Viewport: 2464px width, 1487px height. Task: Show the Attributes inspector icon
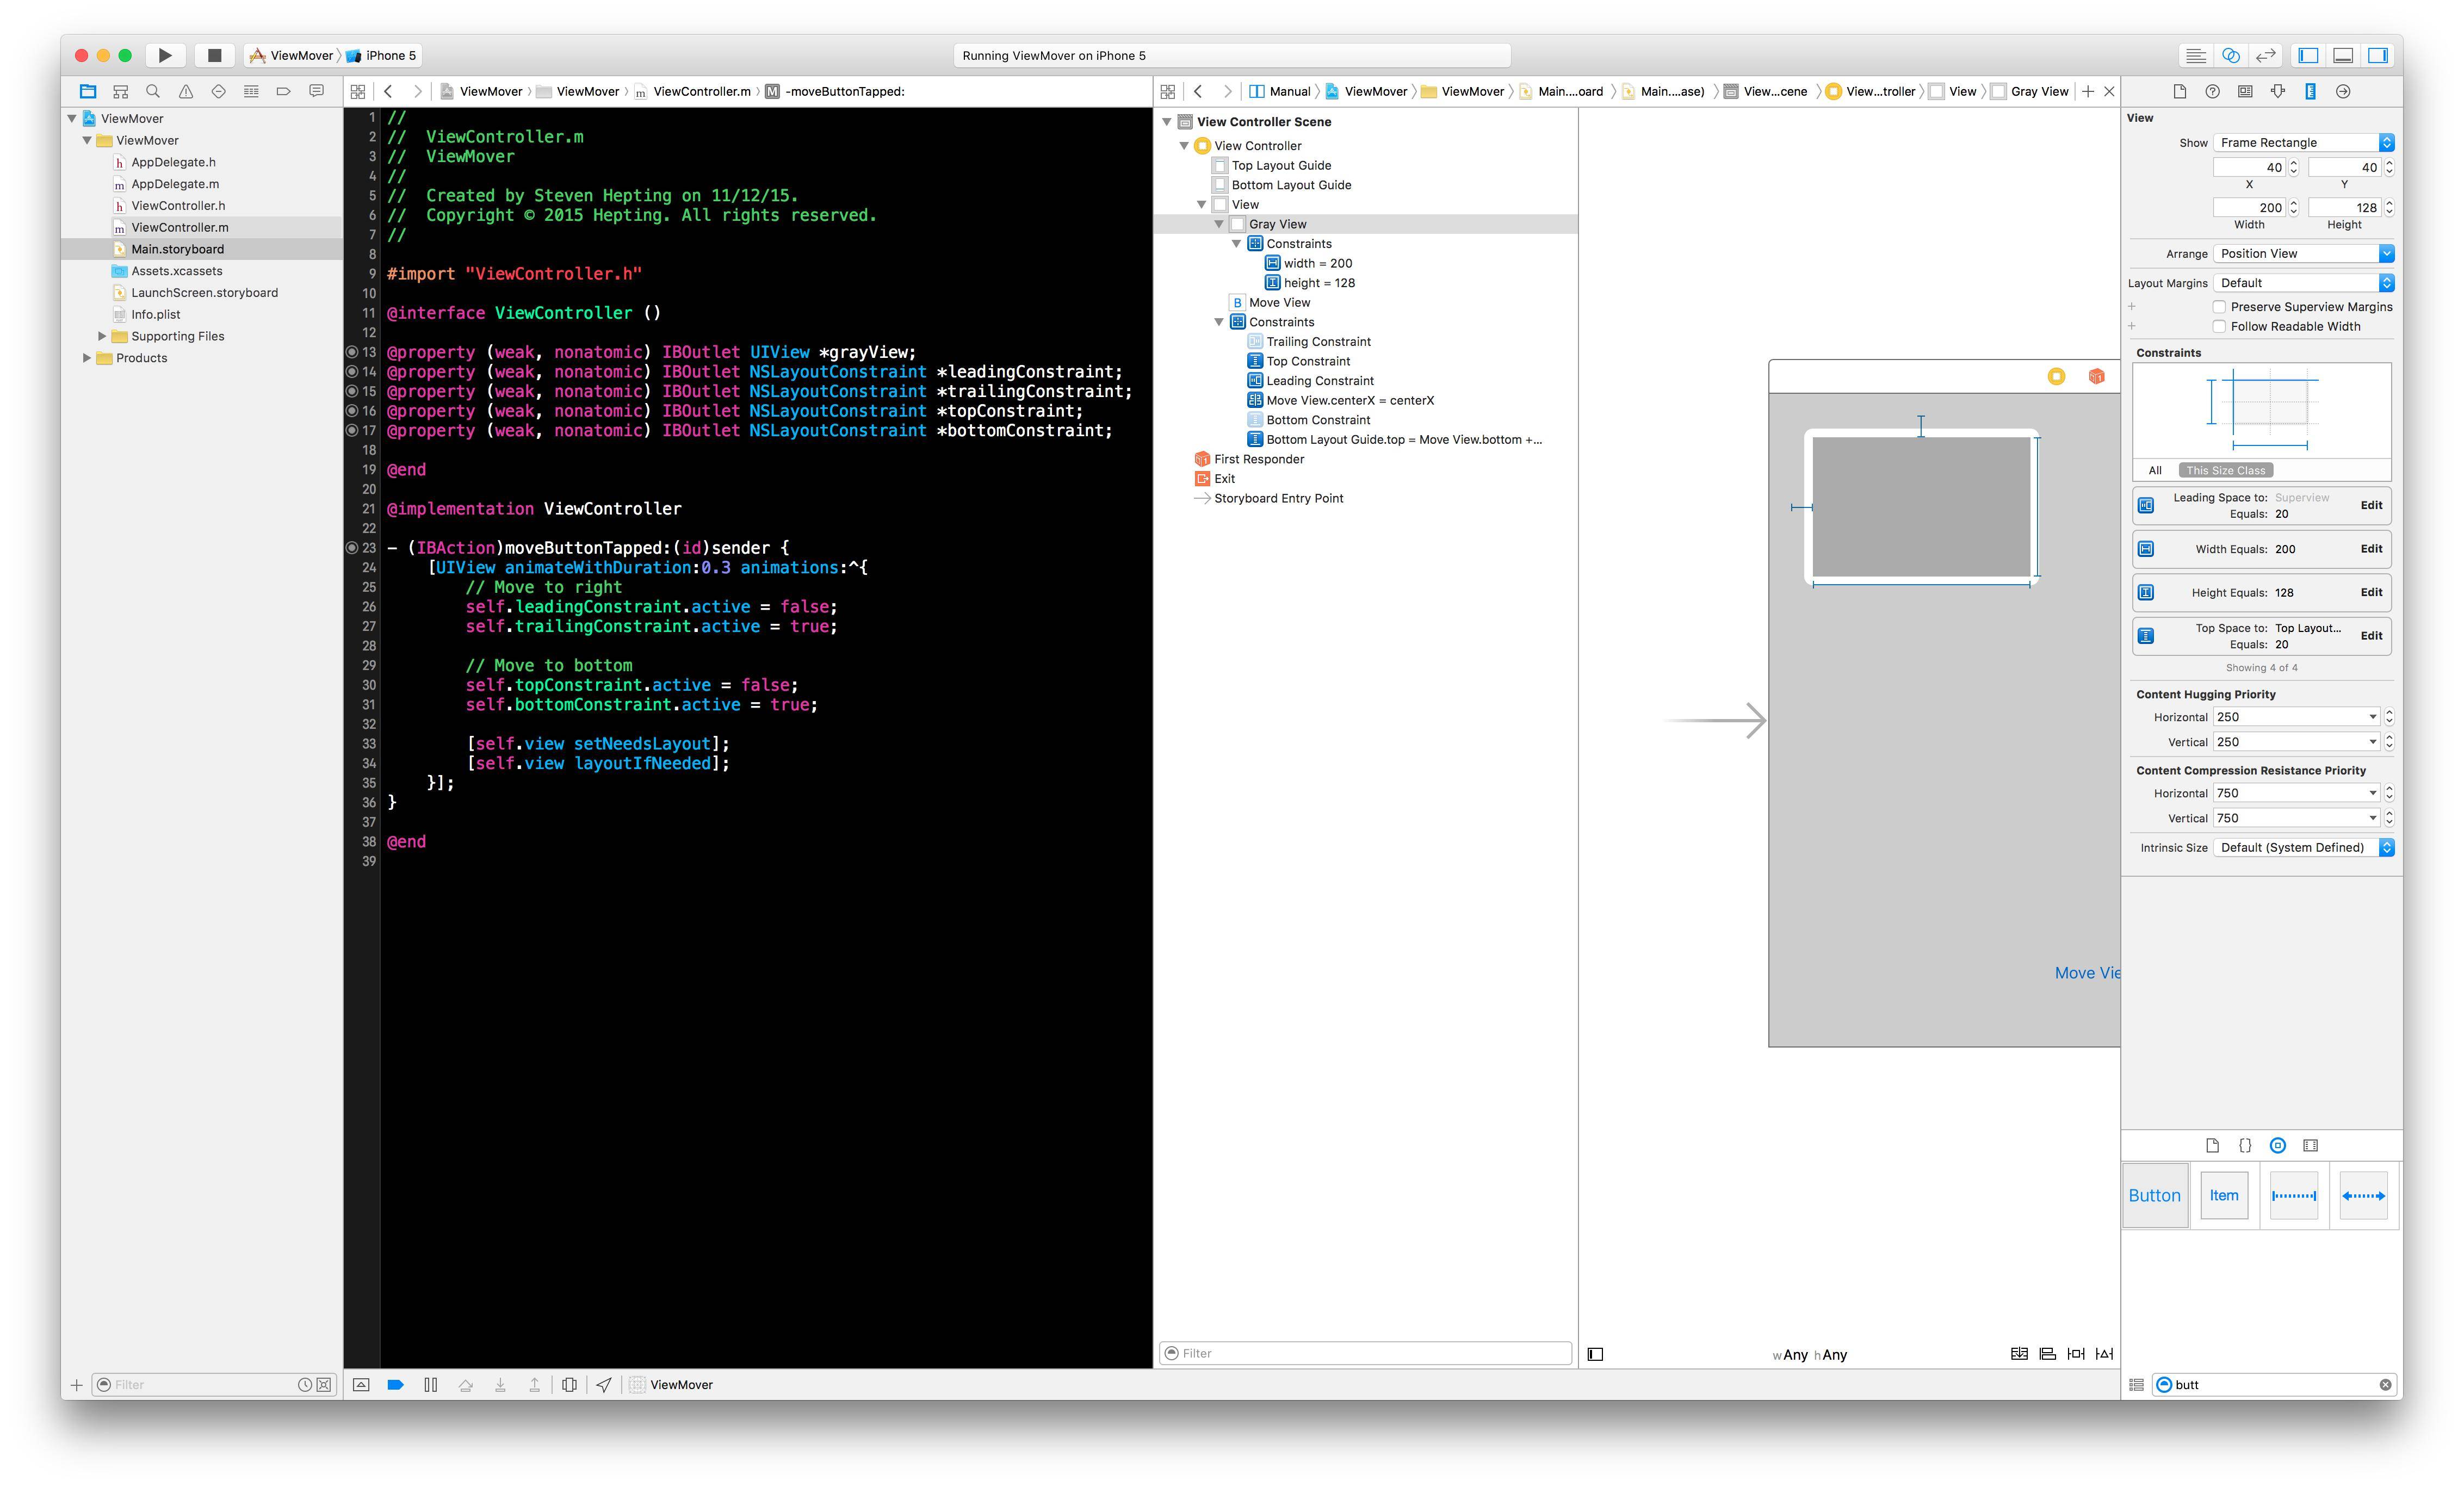(2277, 91)
